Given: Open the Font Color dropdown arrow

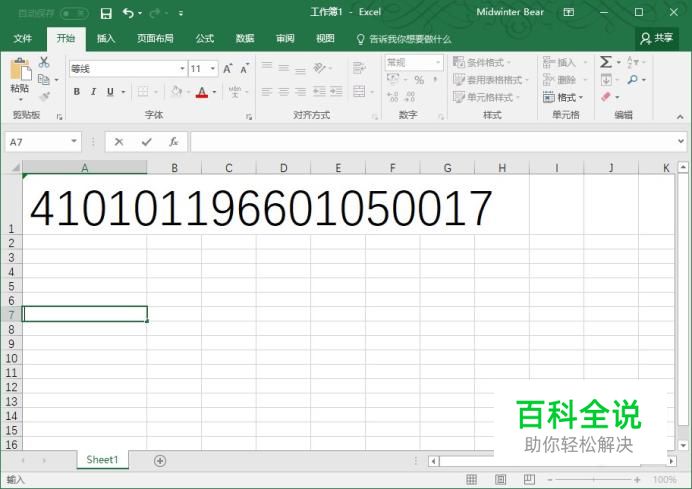Looking at the screenshot, I should click(x=214, y=92).
